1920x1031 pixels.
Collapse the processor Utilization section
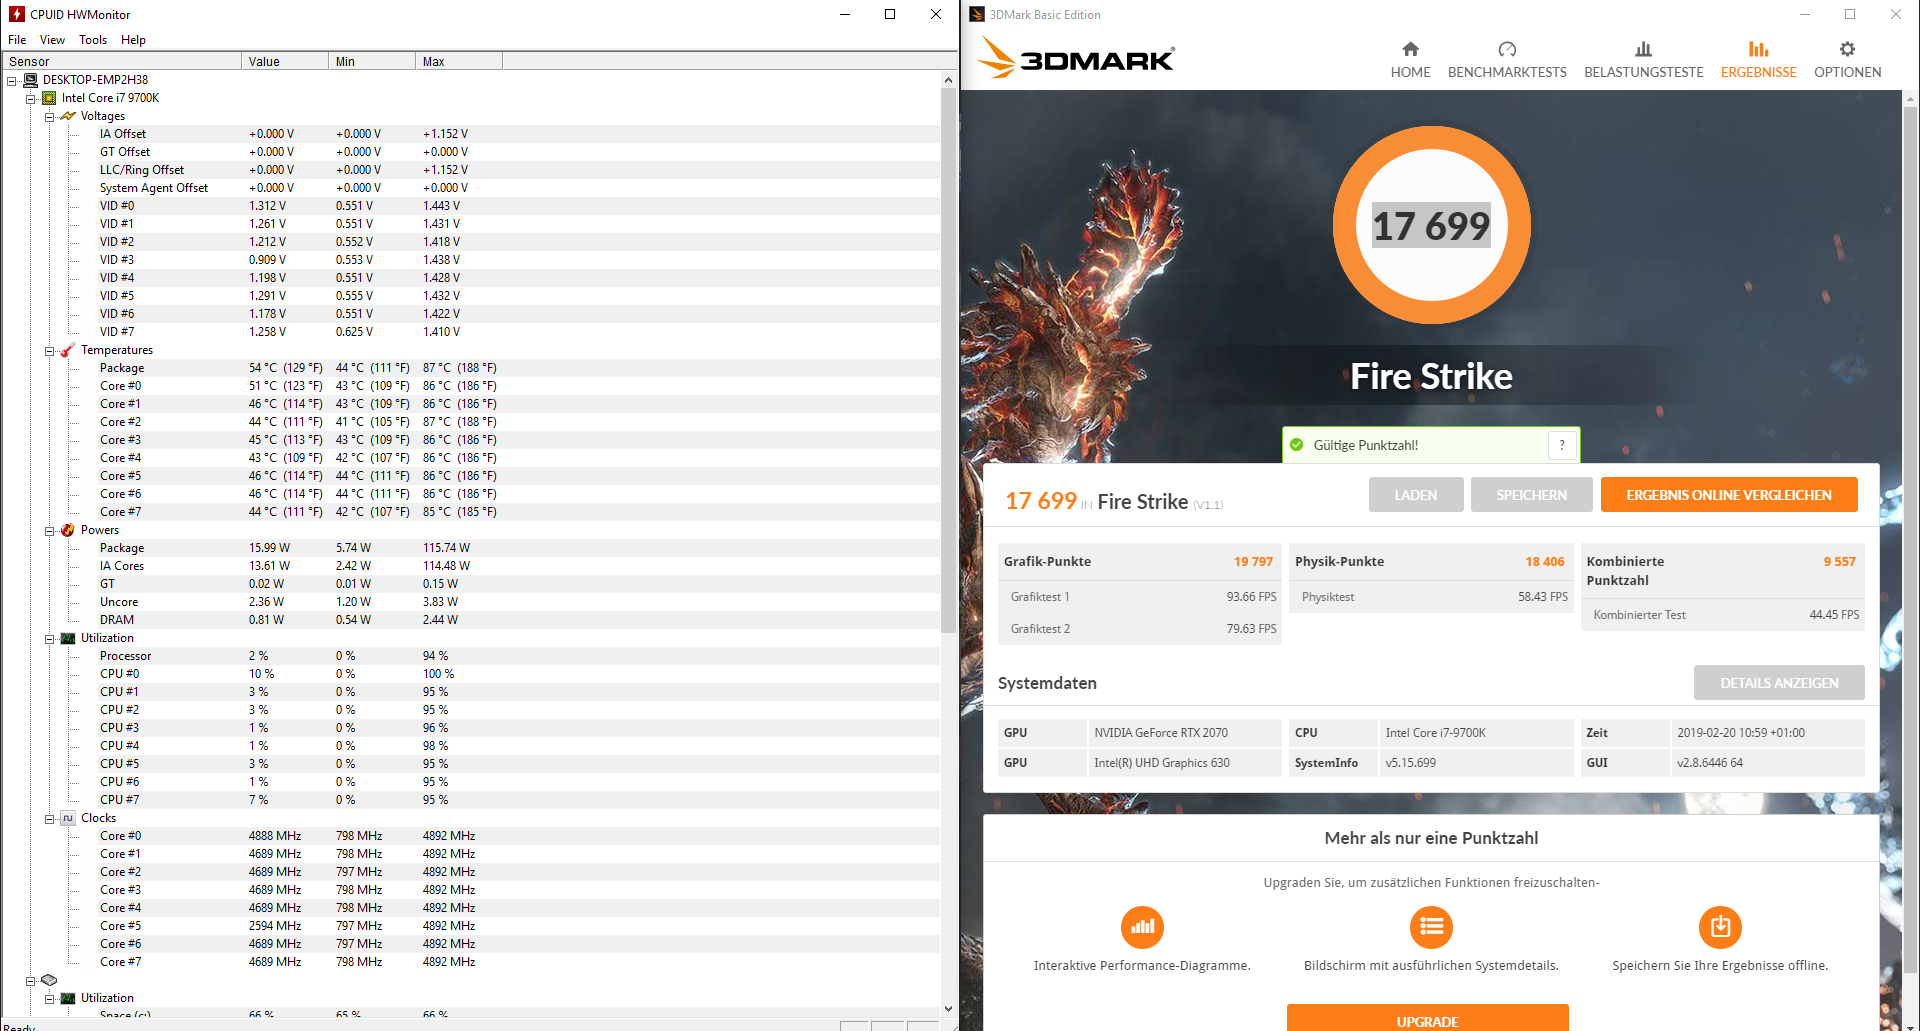[x=49, y=639]
